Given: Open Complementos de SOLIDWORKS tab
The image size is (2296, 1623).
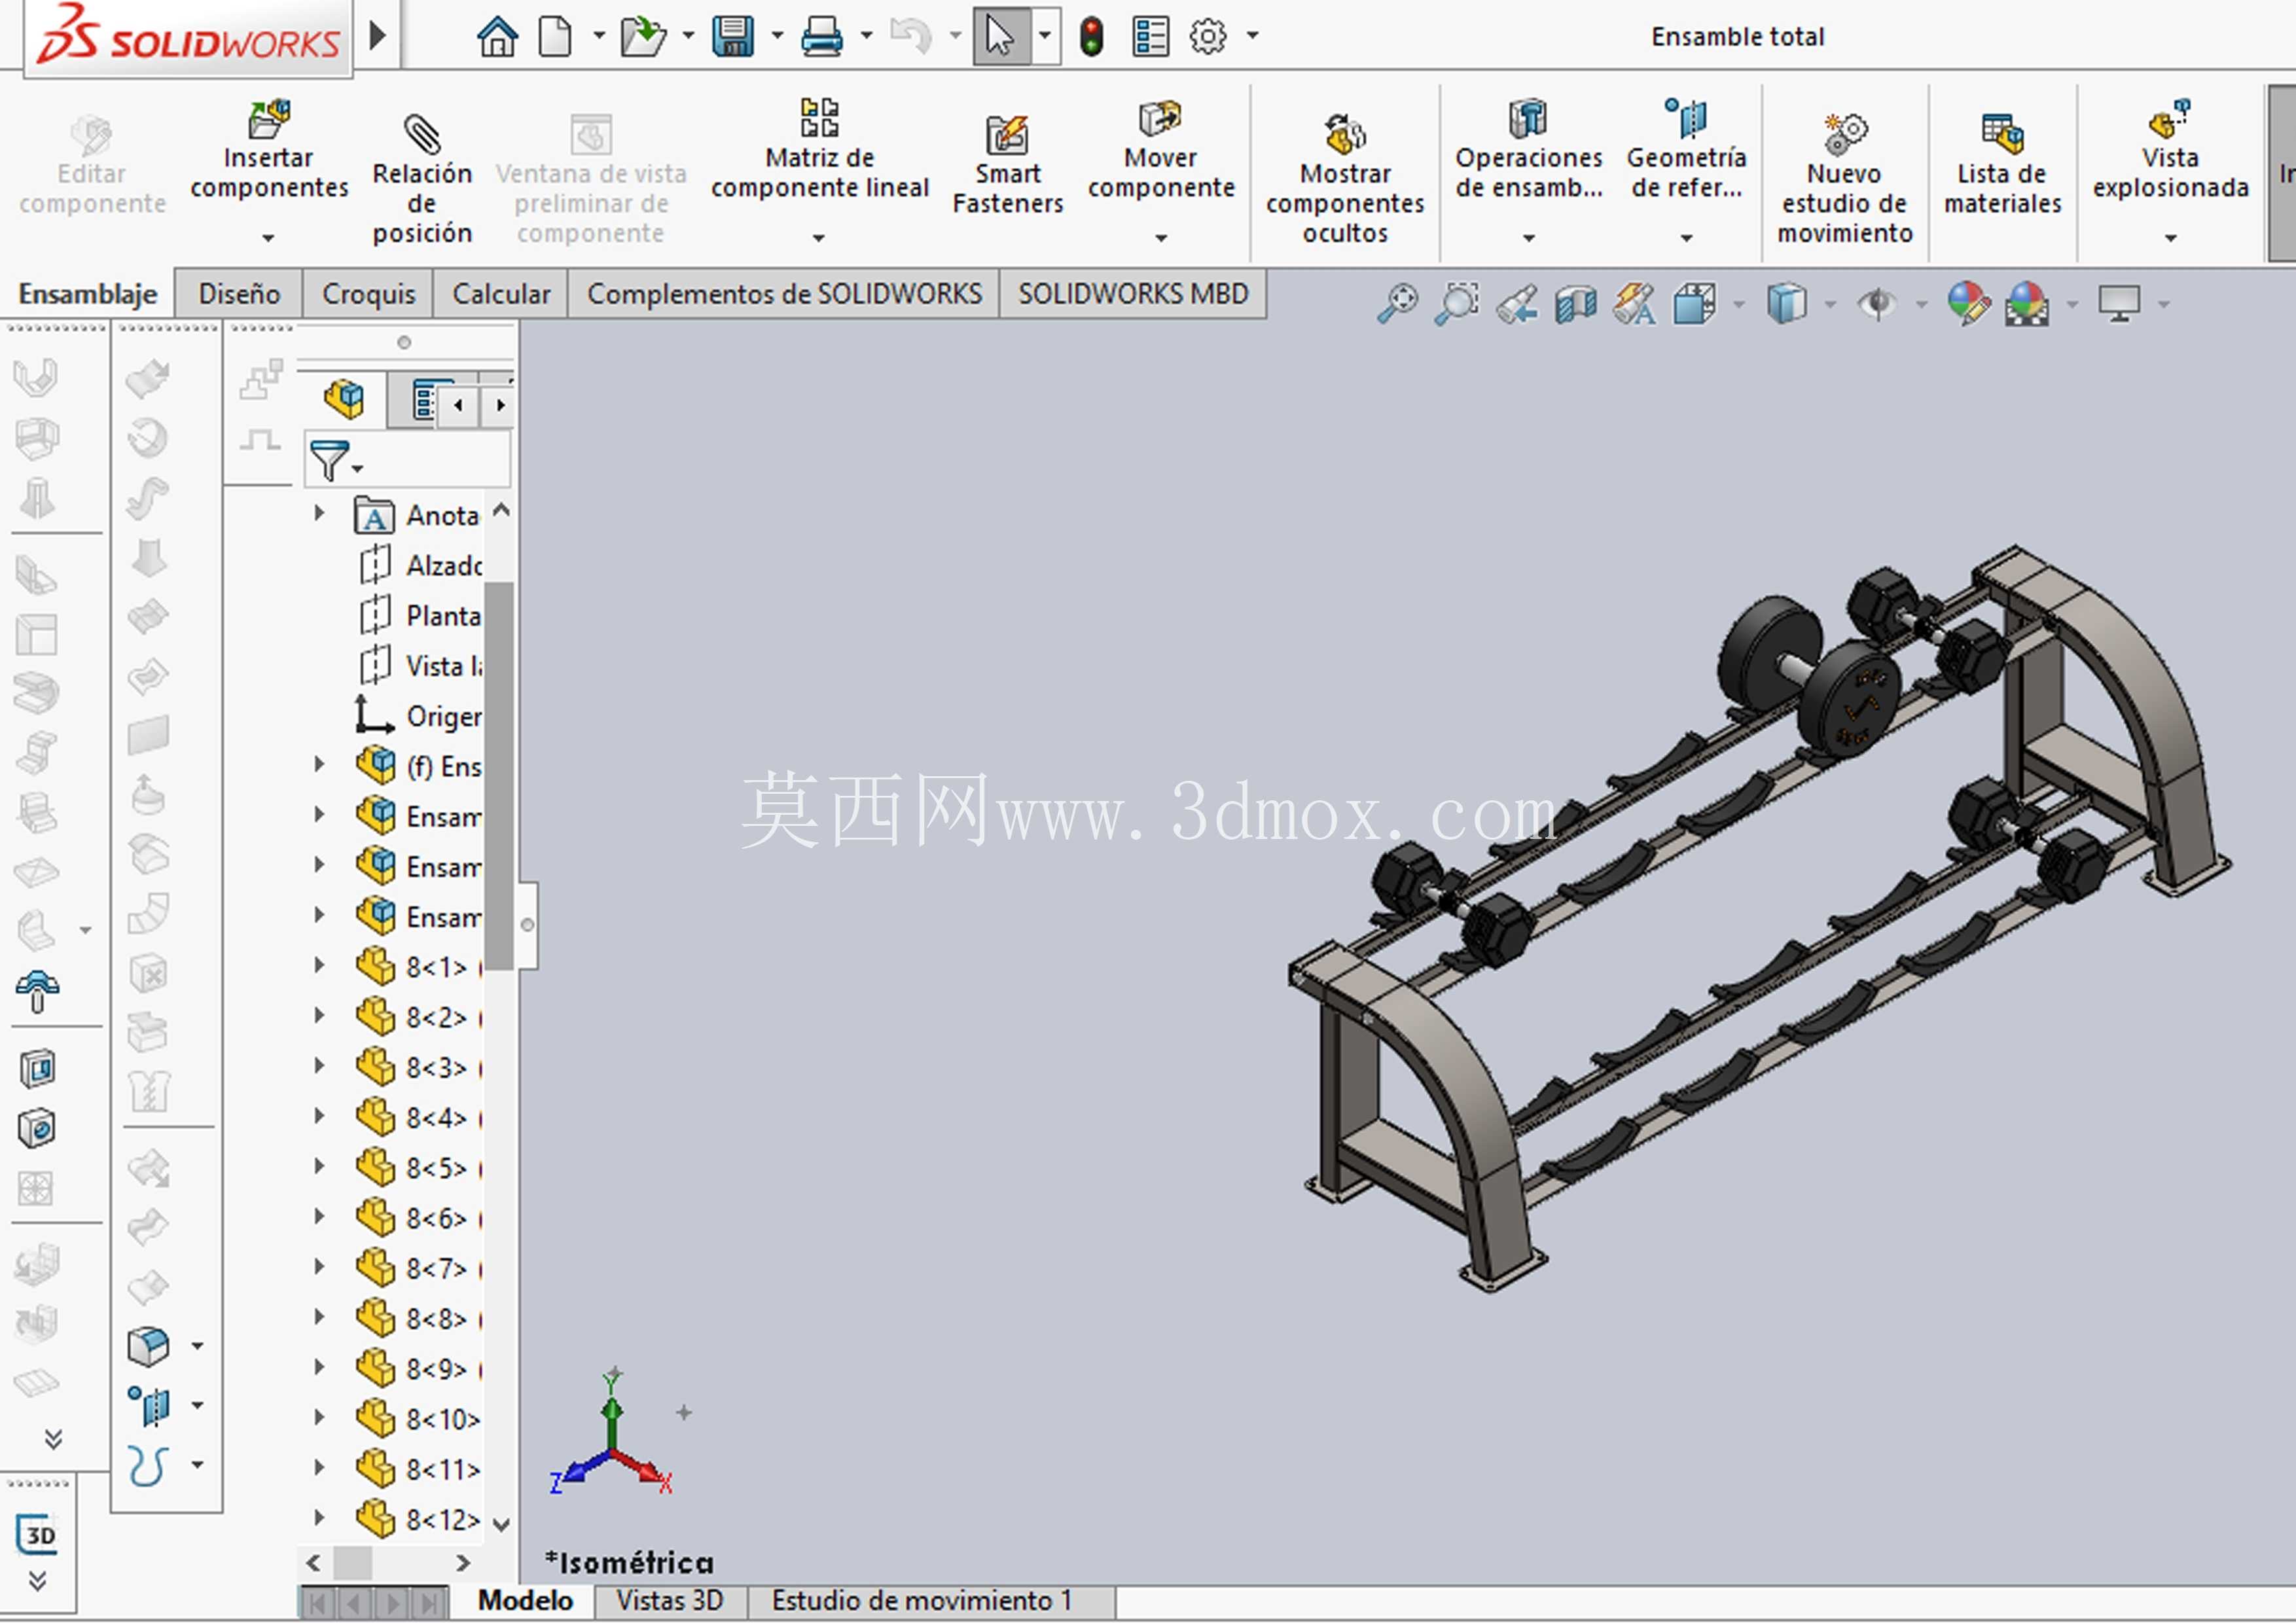Looking at the screenshot, I should point(784,294).
